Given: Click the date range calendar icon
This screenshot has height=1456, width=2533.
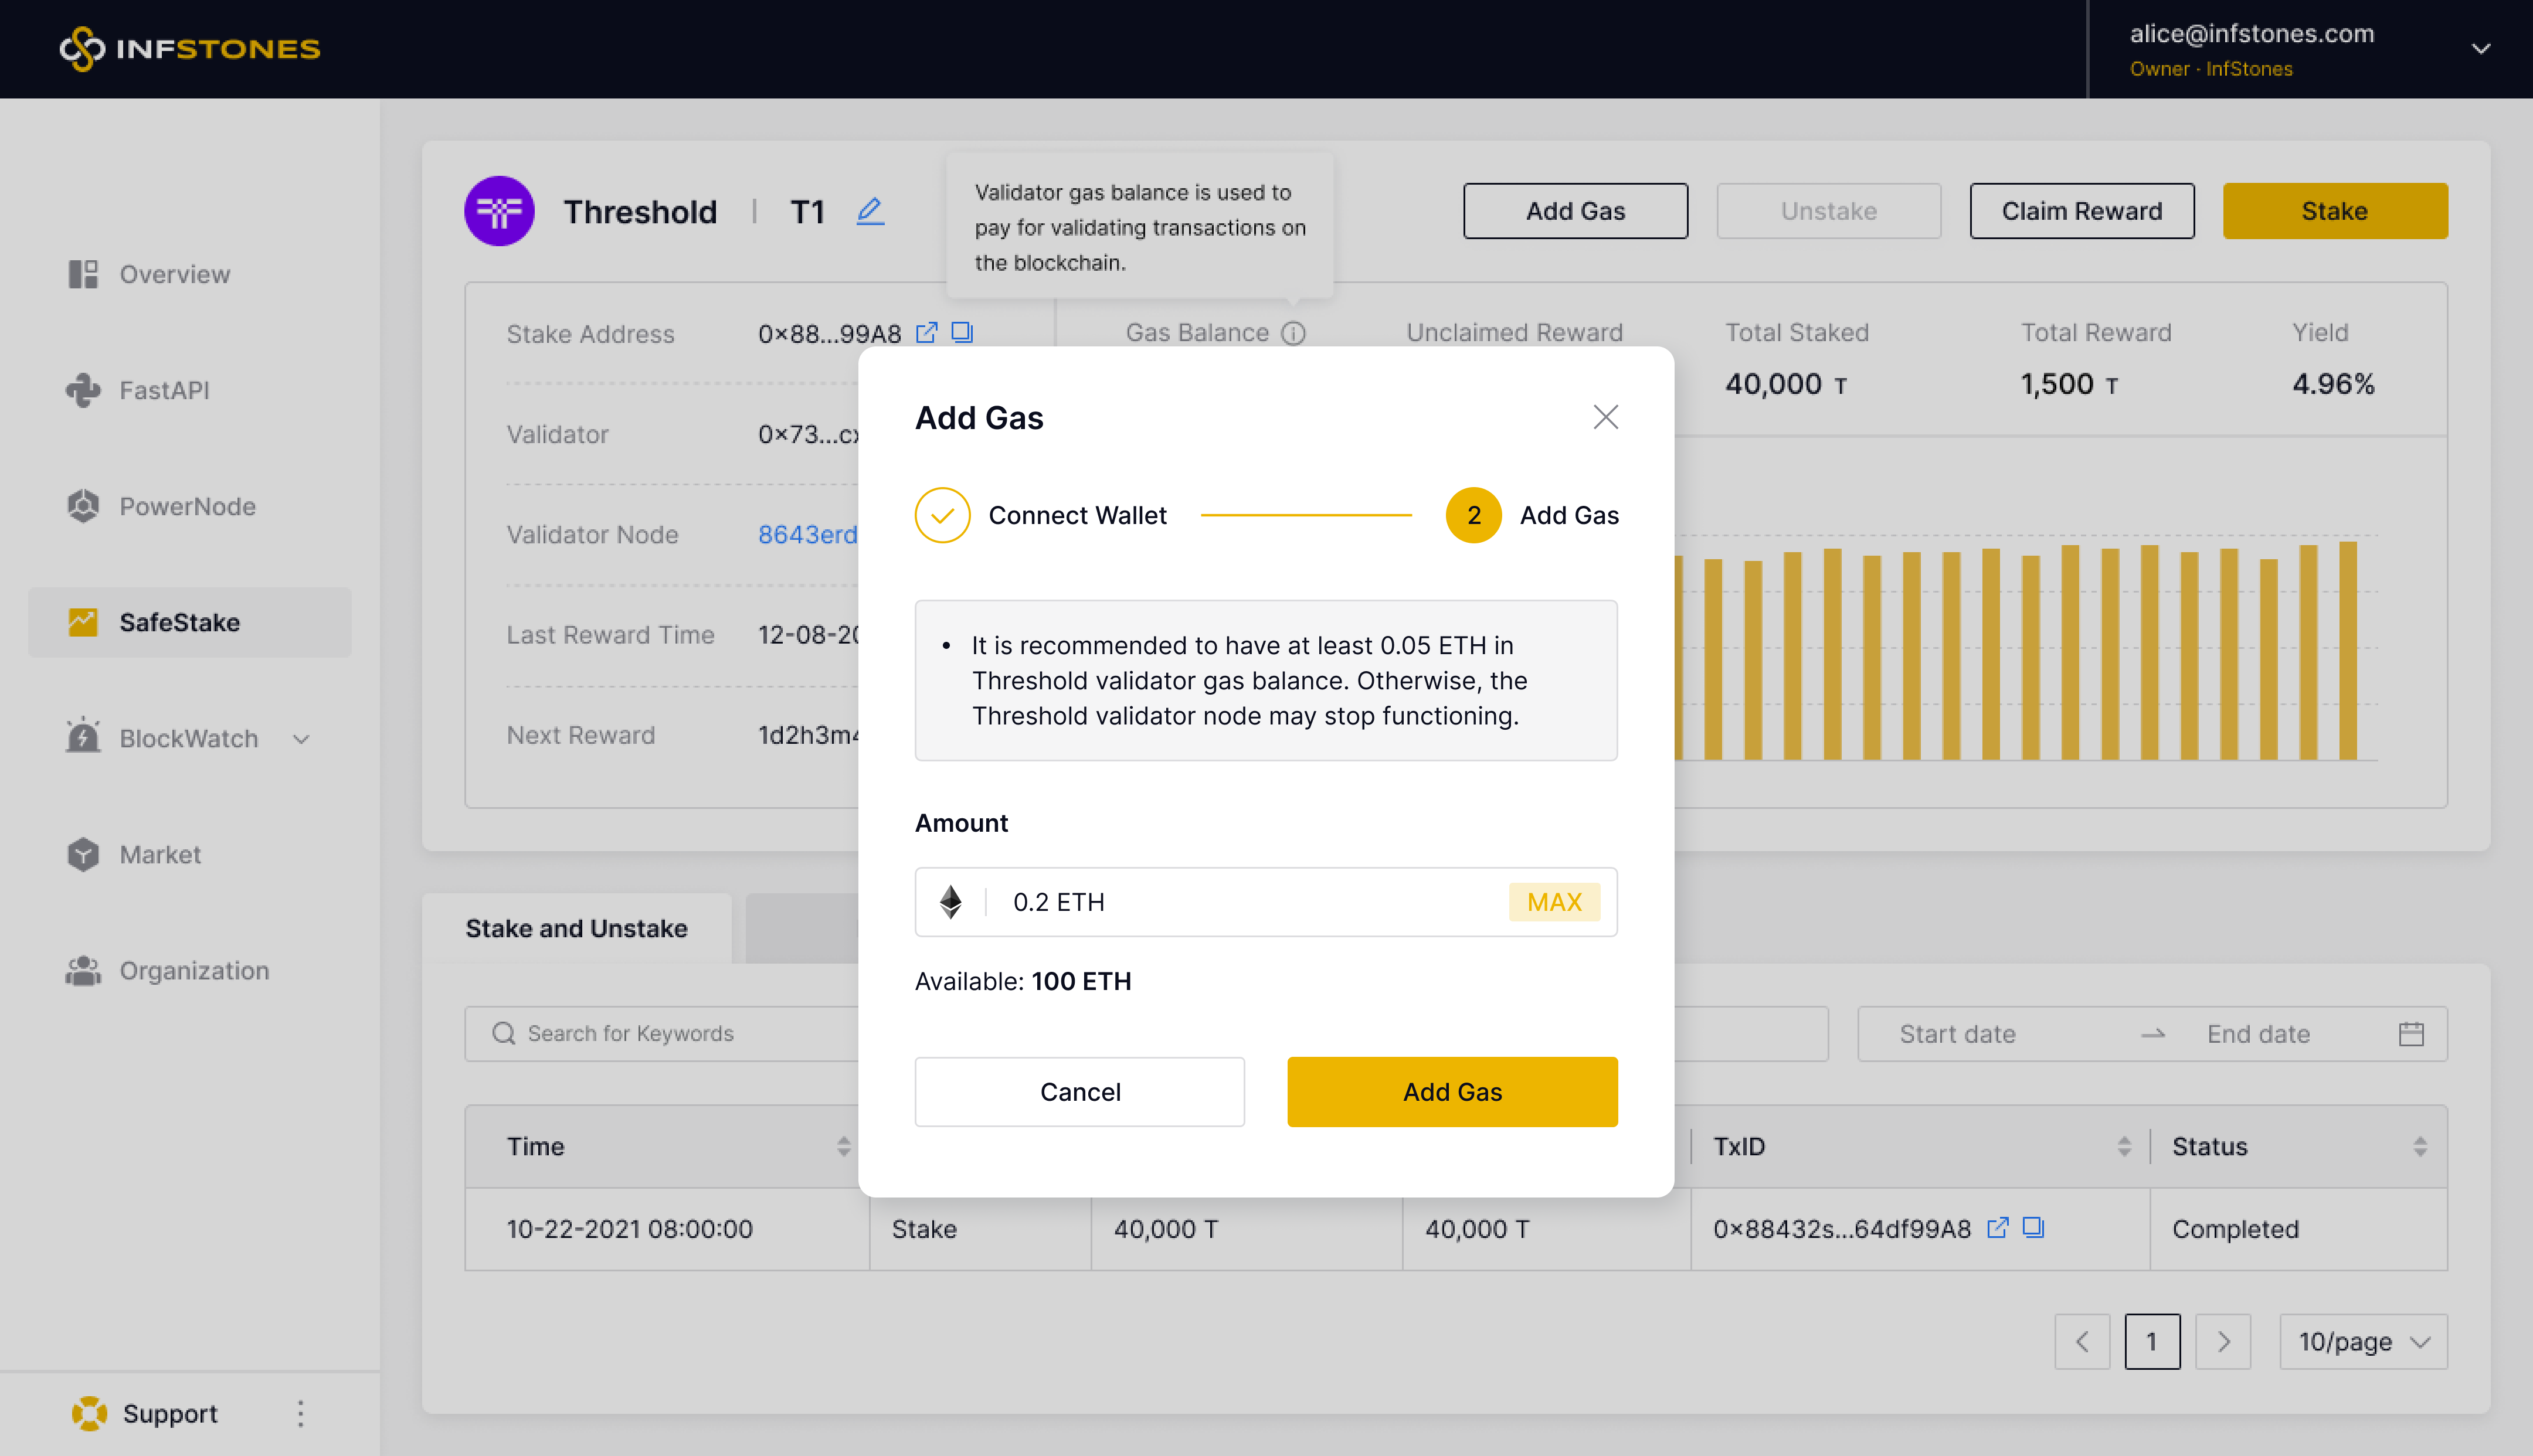Looking at the screenshot, I should click(x=2411, y=1034).
